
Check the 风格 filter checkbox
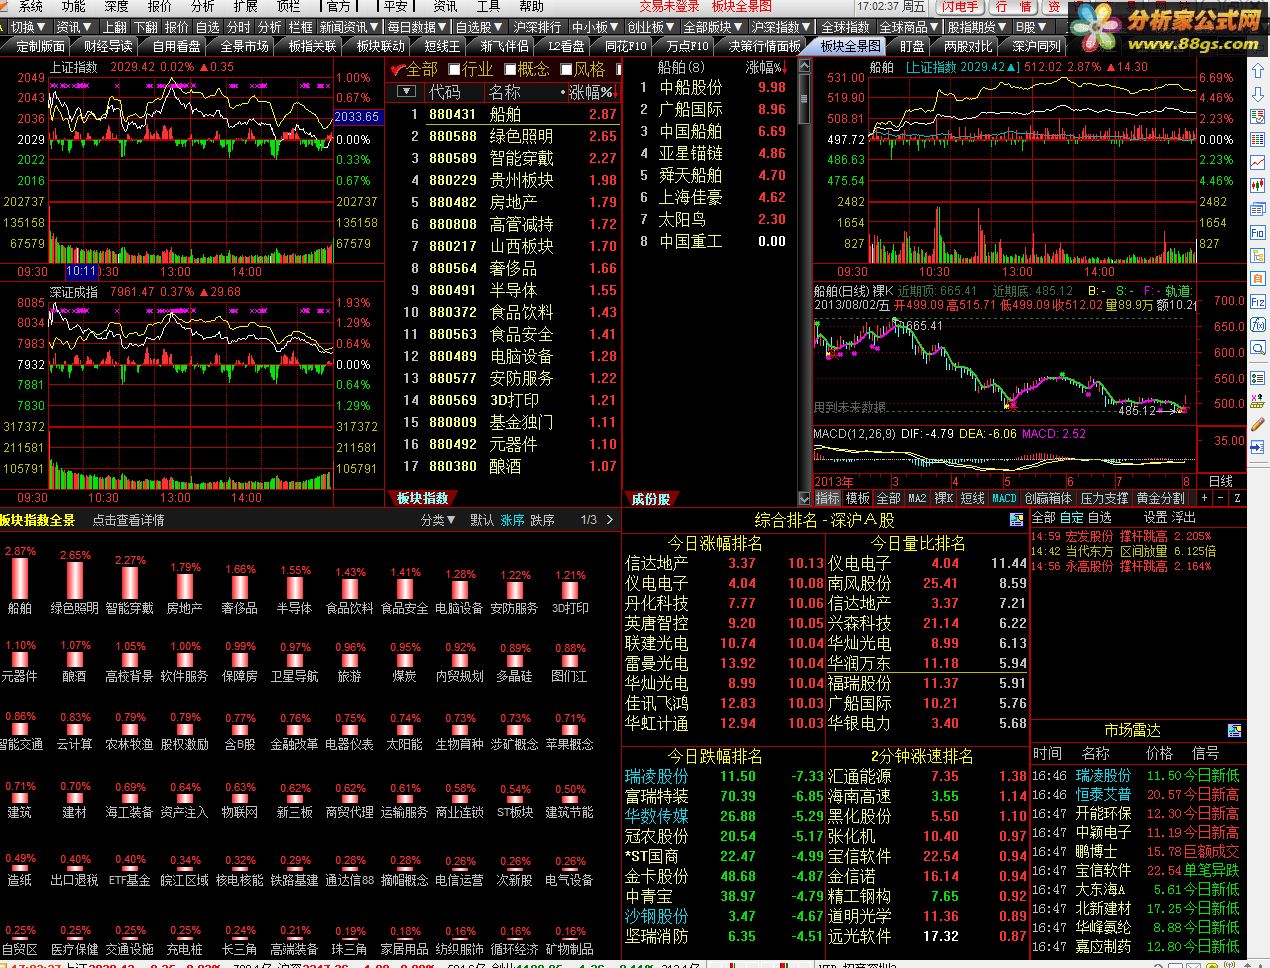pyautogui.click(x=567, y=69)
